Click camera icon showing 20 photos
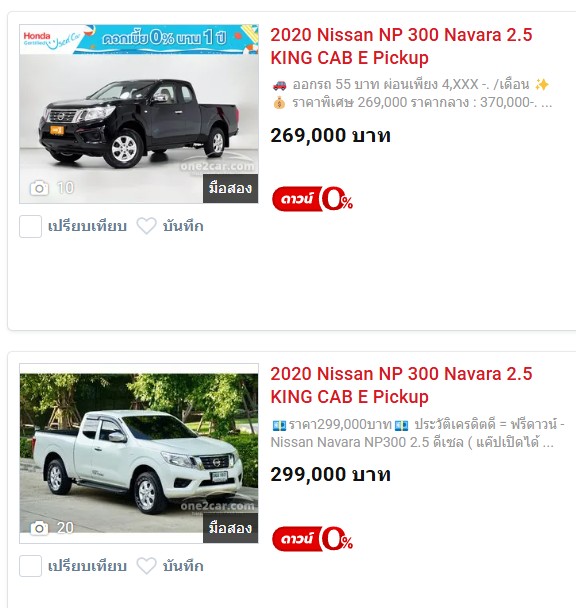Image resolution: width=576 pixels, height=608 pixels. point(39,528)
